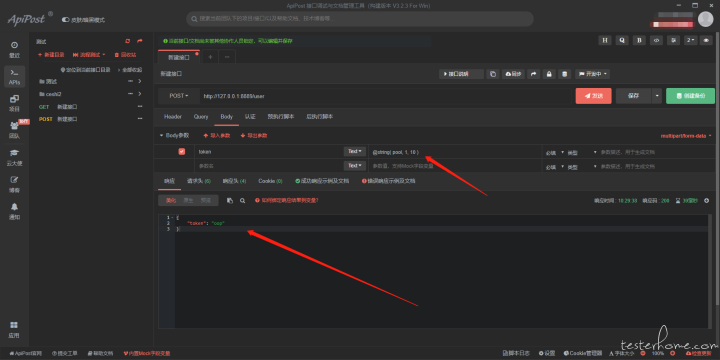The width and height of the screenshot is (720, 360).
Task: Click the lock icon in interface toolbar
Action: (x=549, y=74)
